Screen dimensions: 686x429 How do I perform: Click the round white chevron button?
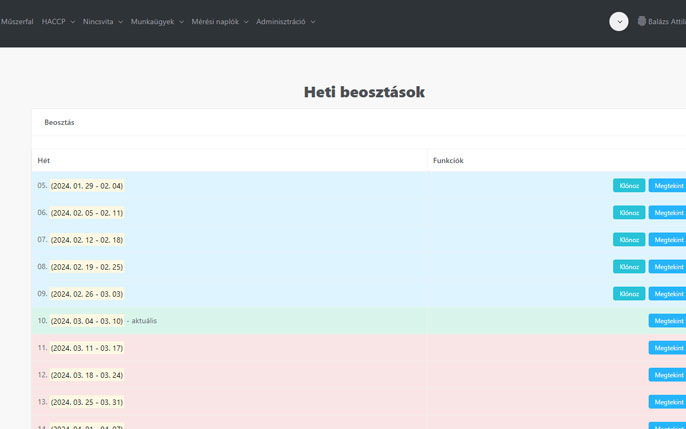tap(619, 21)
